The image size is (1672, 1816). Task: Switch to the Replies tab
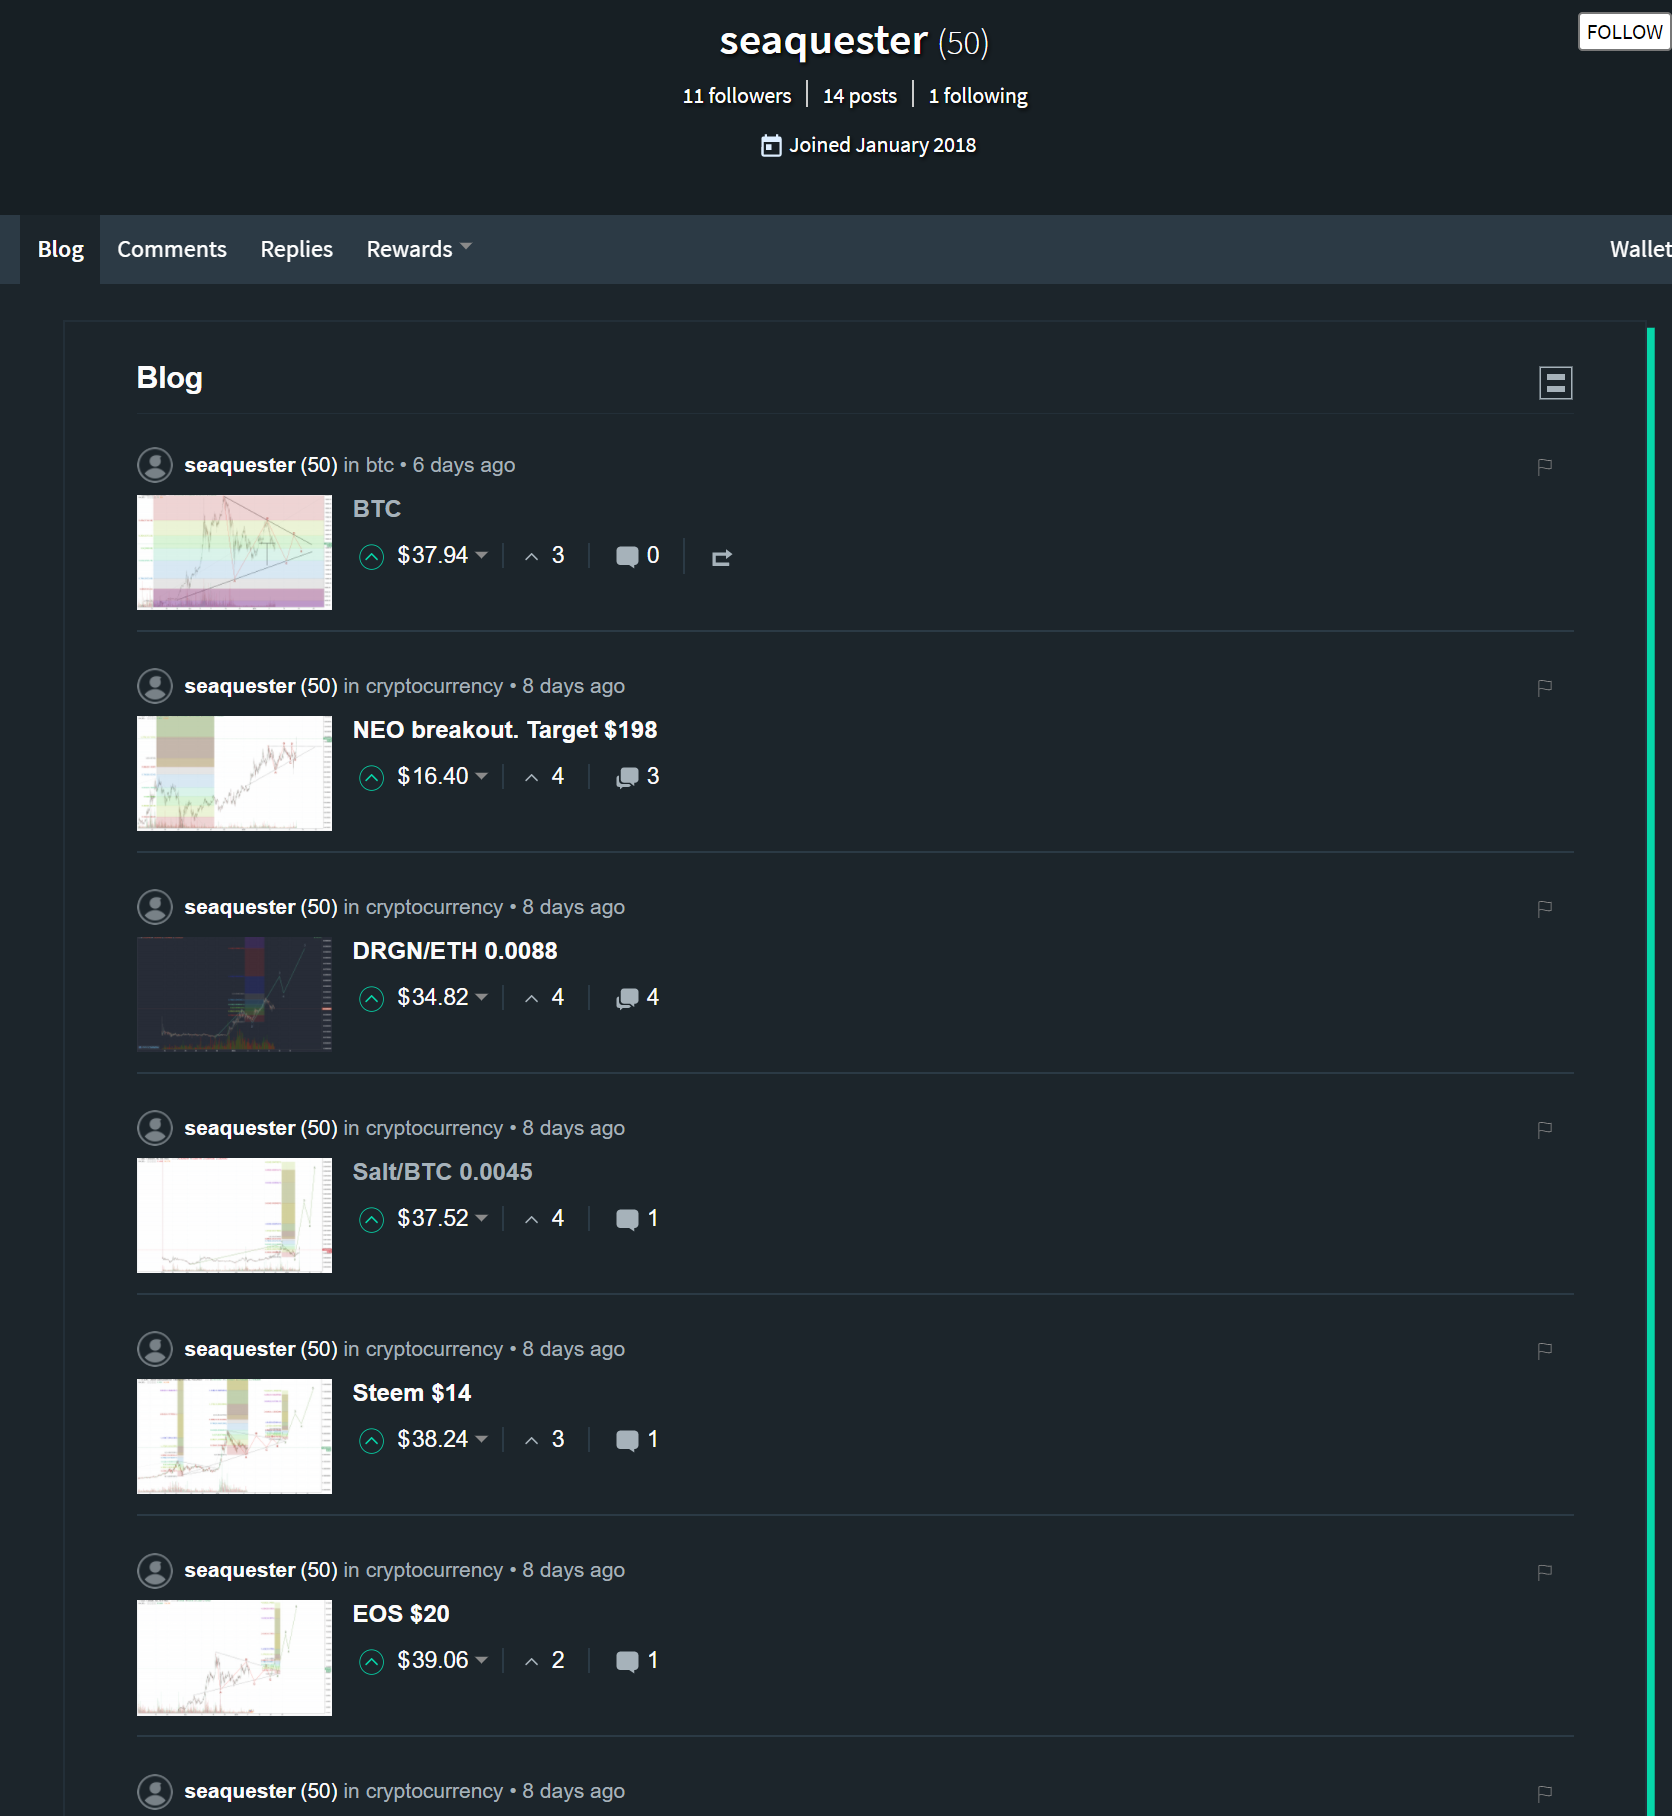click(297, 249)
